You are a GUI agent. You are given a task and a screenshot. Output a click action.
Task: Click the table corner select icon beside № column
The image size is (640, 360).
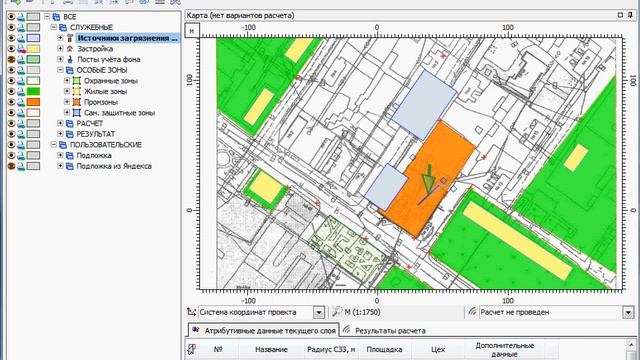pyautogui.click(x=191, y=349)
